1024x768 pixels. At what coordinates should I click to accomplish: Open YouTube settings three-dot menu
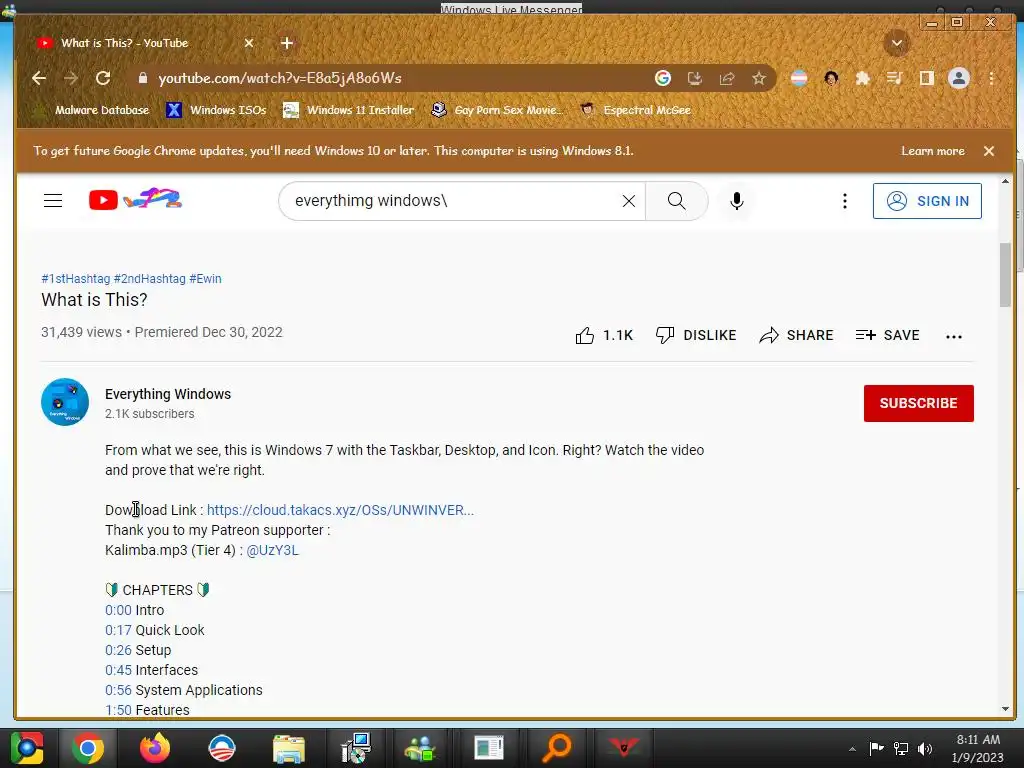[x=844, y=201]
